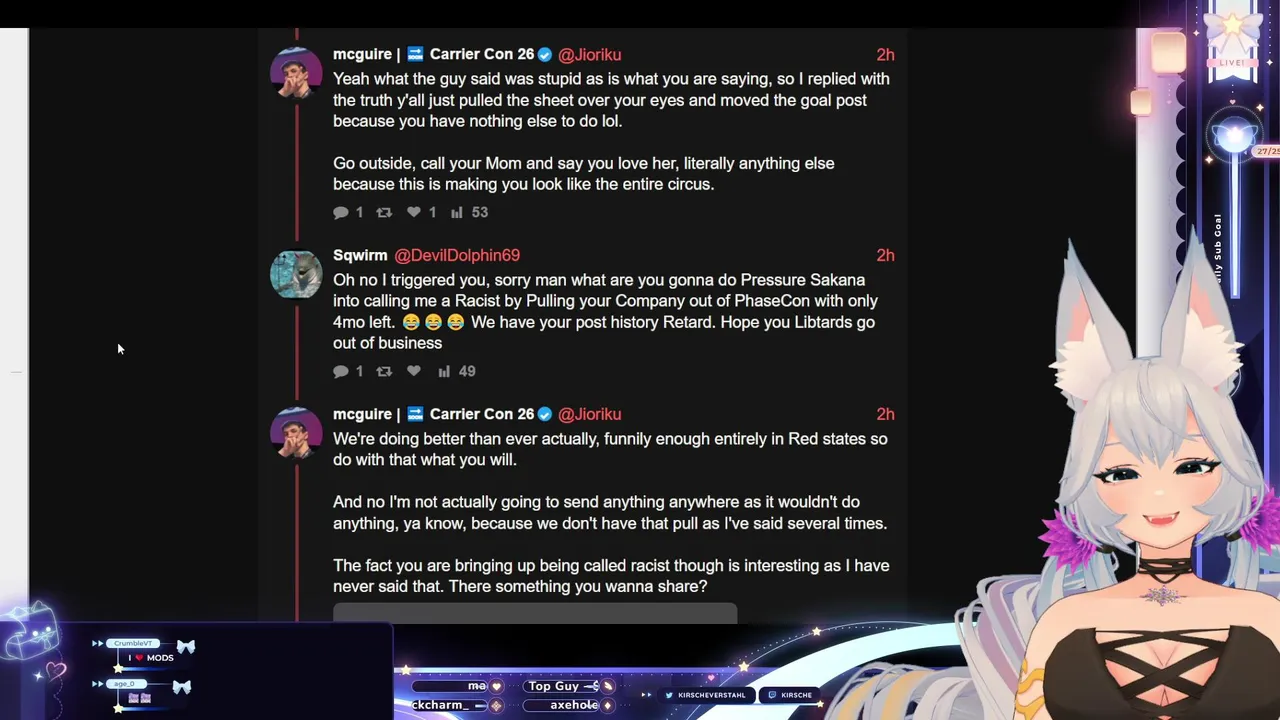Screen dimensions: 1280x720
Task: Click the views stat icon showing 53
Action: point(457,212)
